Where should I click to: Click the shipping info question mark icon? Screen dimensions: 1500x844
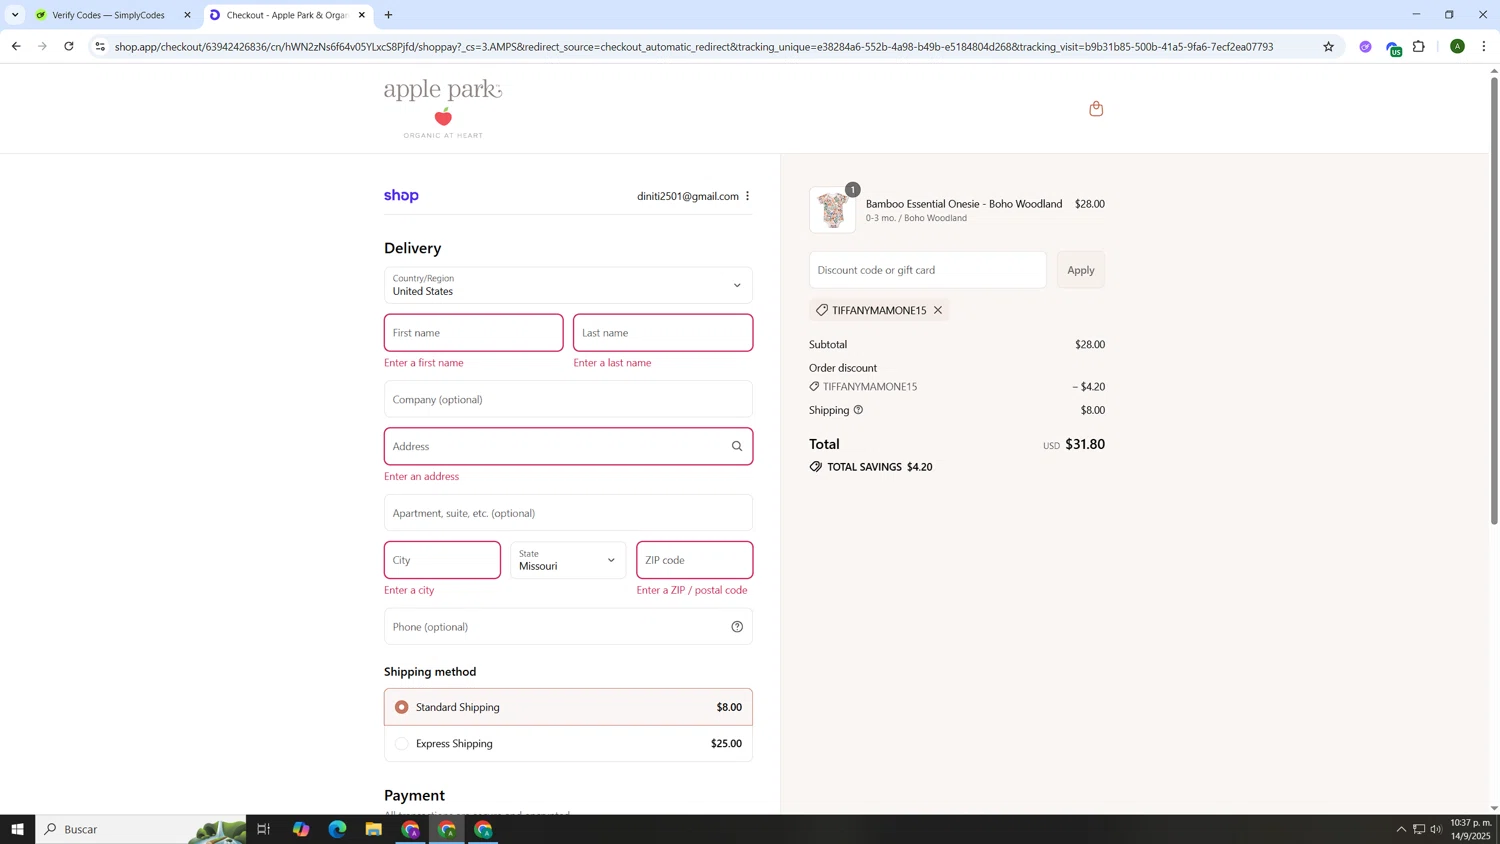[x=858, y=410]
